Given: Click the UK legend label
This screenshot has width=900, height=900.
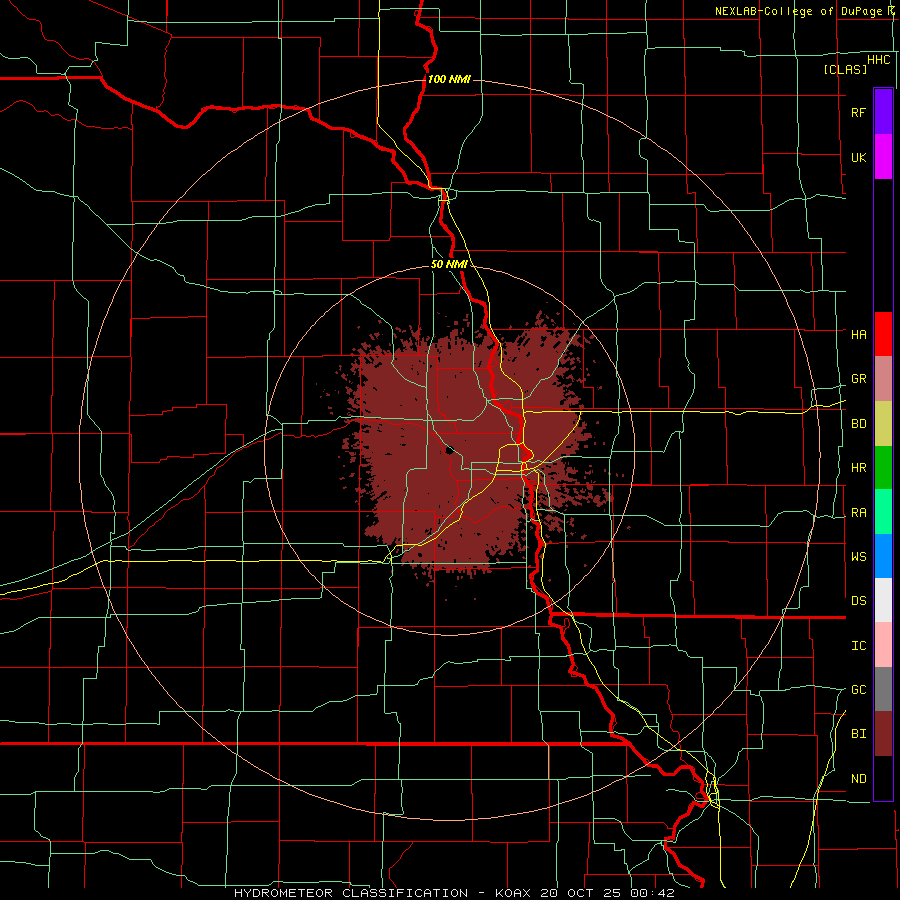Looking at the screenshot, I should pyautogui.click(x=858, y=157).
